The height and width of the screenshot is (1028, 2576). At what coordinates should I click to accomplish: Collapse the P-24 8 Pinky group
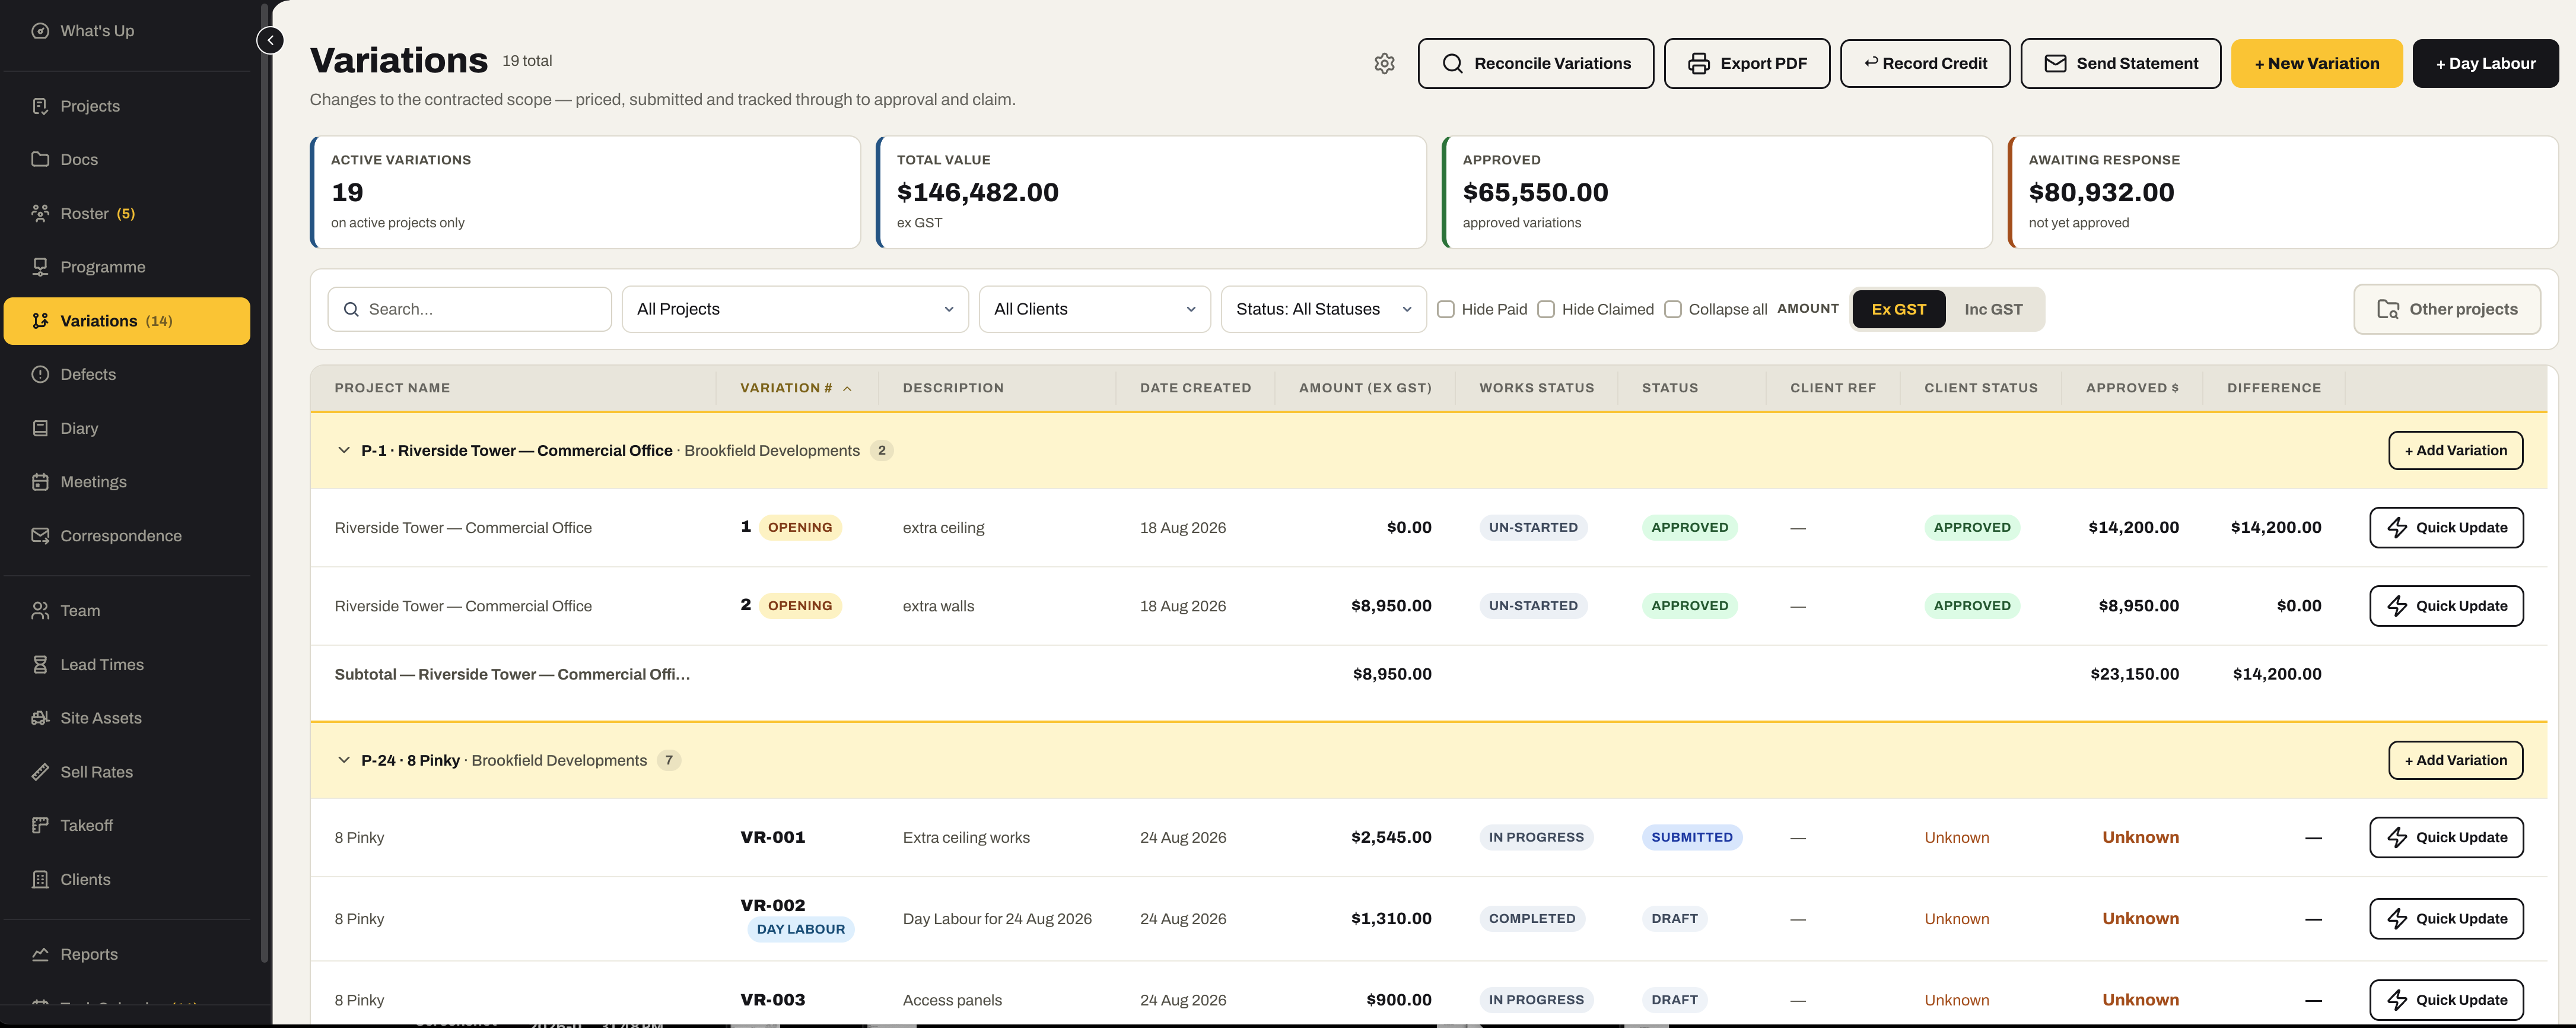coord(343,760)
